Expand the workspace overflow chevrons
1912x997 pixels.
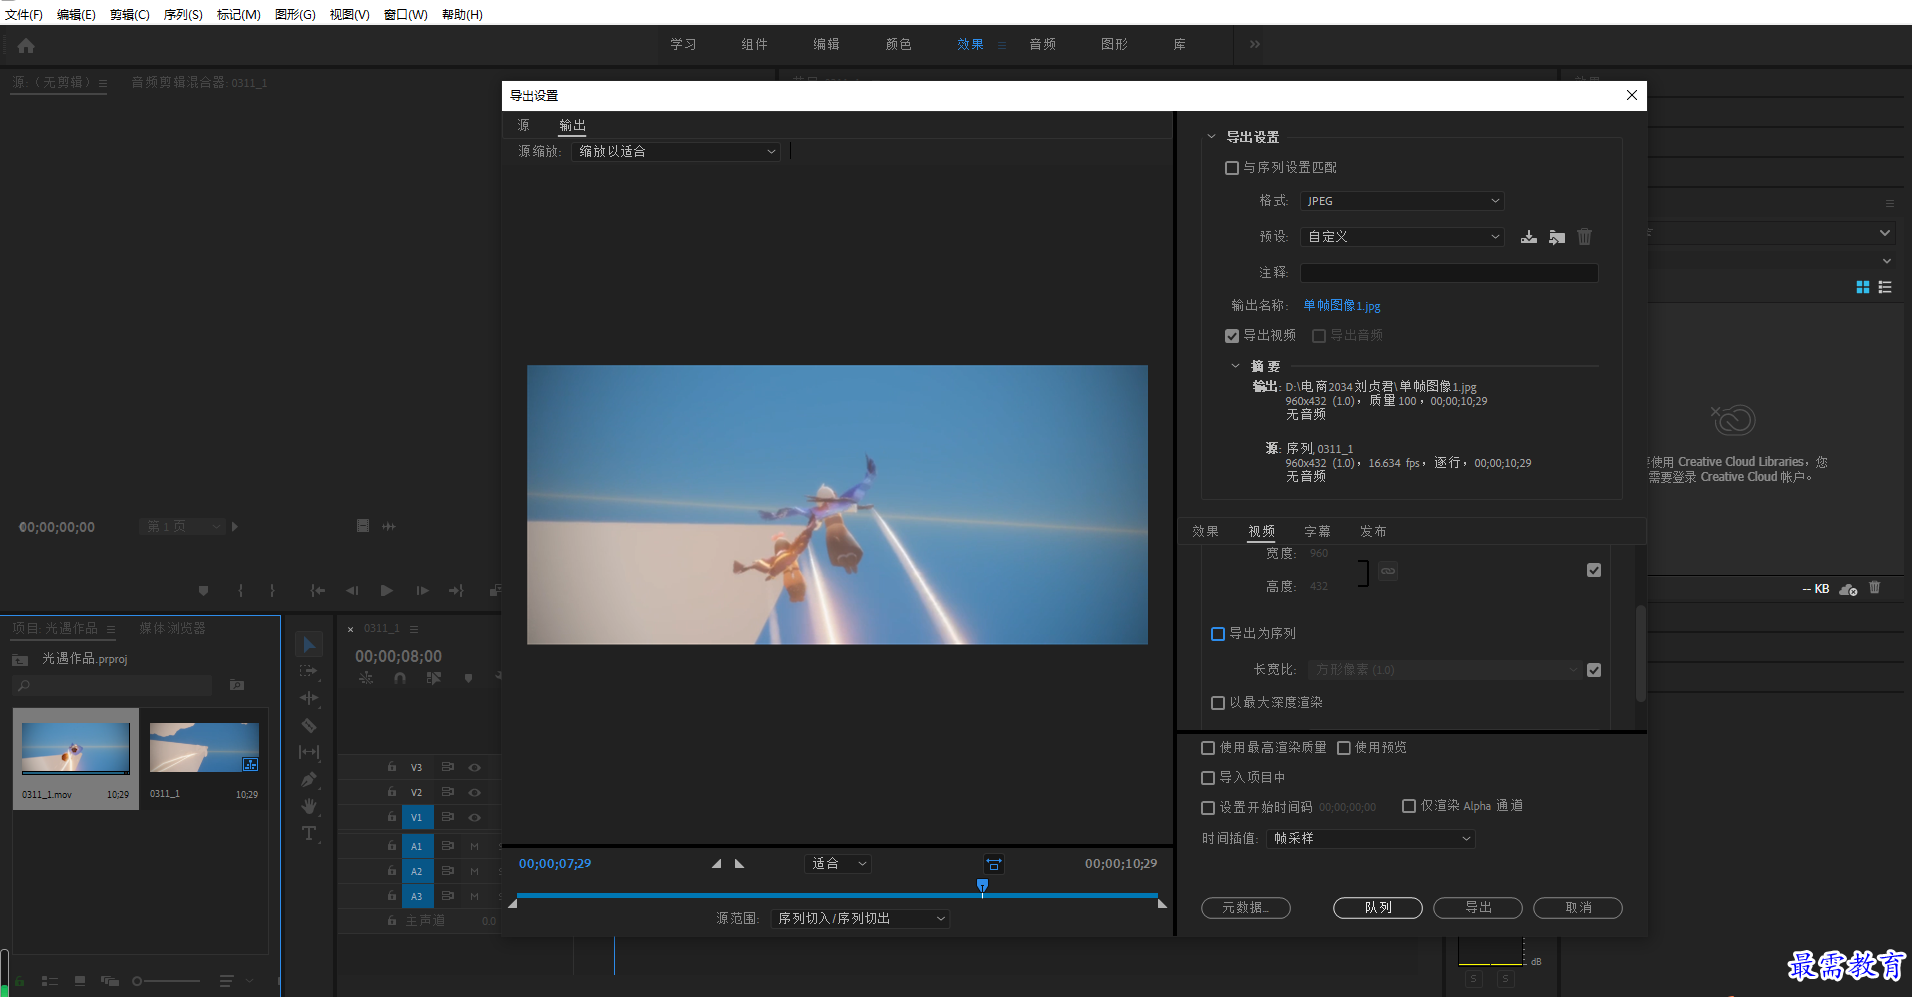point(1255,44)
